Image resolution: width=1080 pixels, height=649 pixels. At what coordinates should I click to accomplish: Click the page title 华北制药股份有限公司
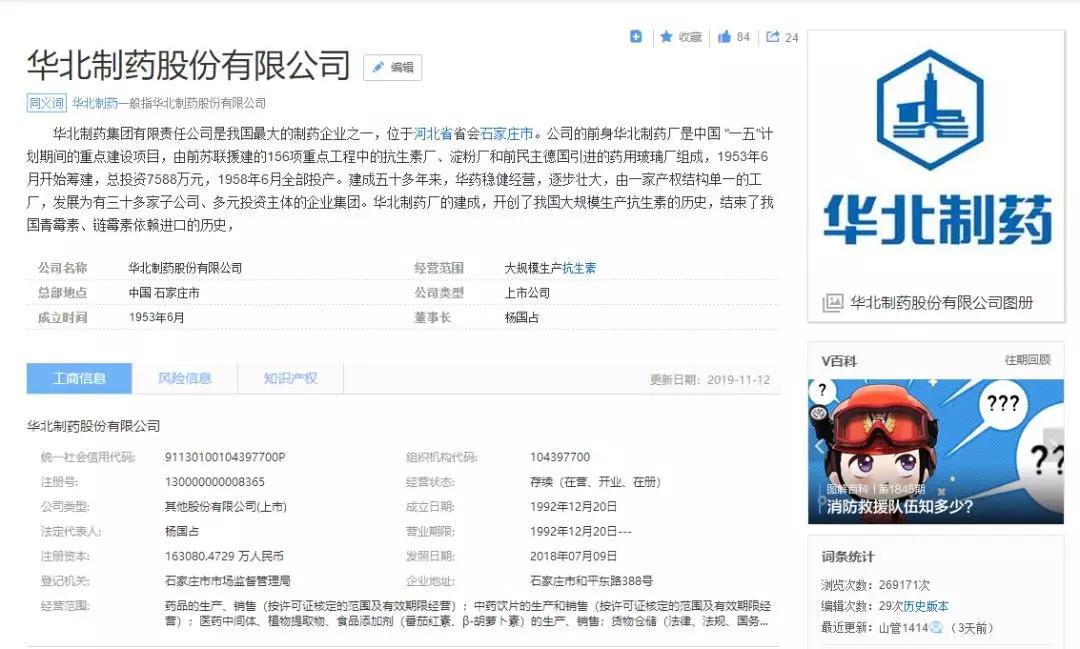pyautogui.click(x=189, y=65)
